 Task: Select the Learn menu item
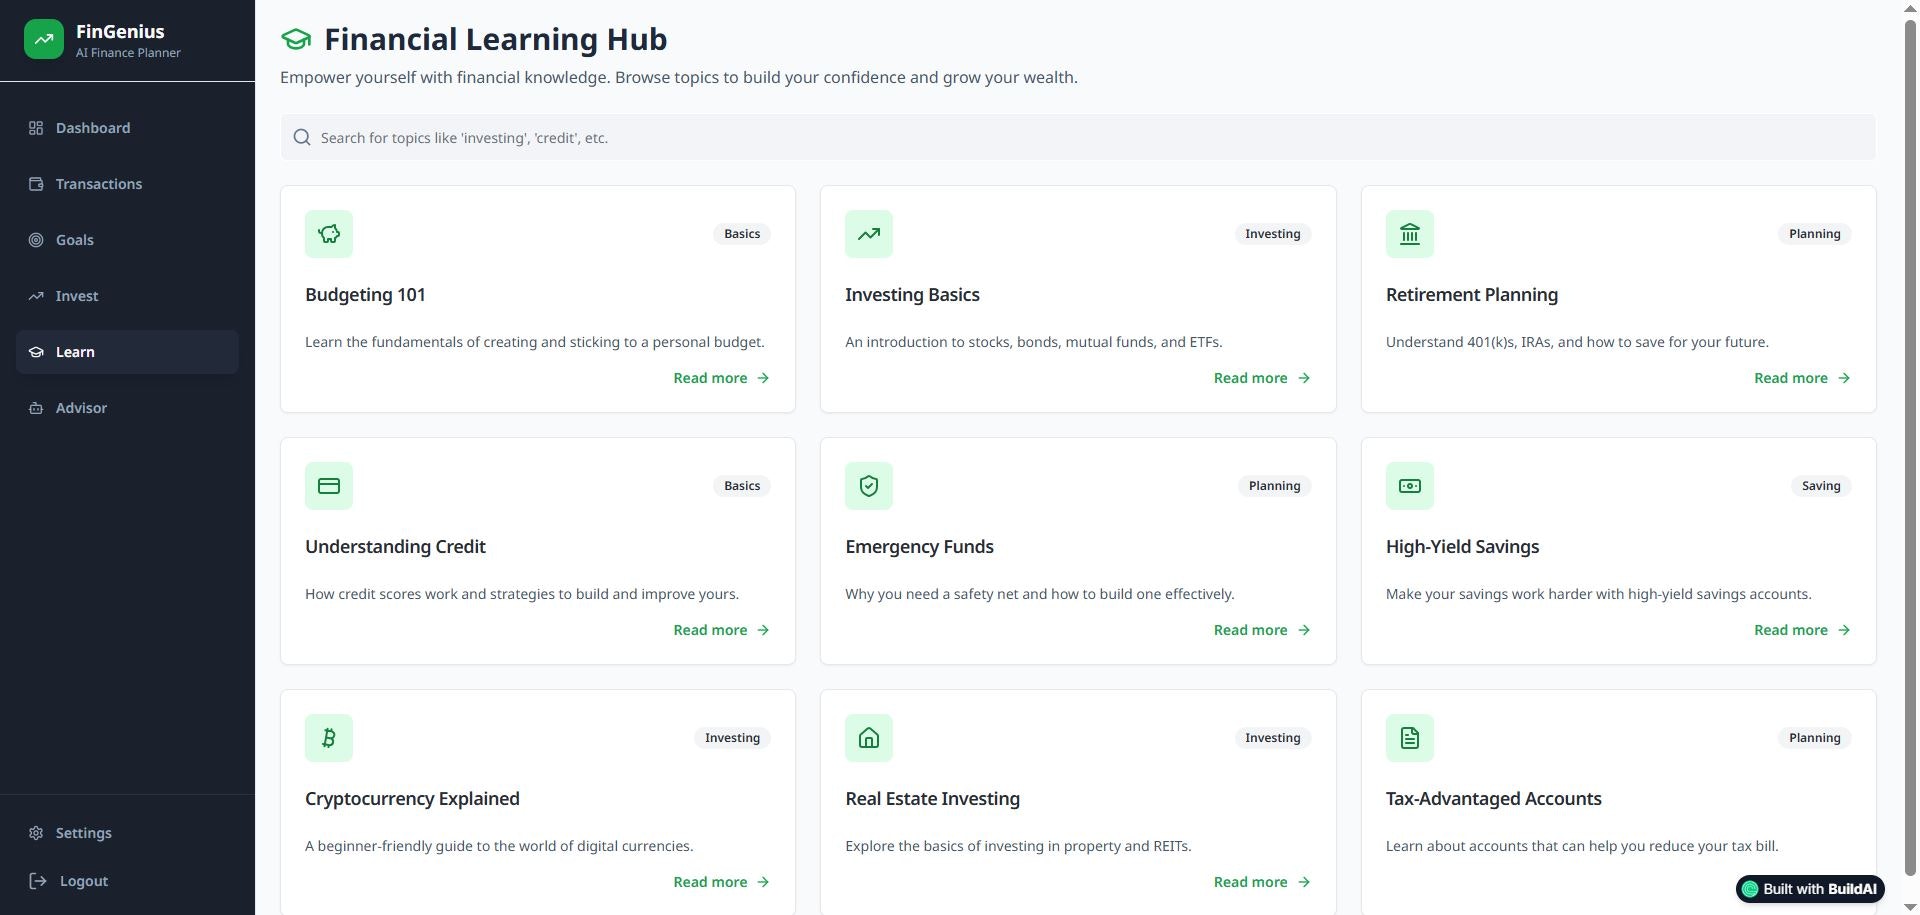click(127, 352)
